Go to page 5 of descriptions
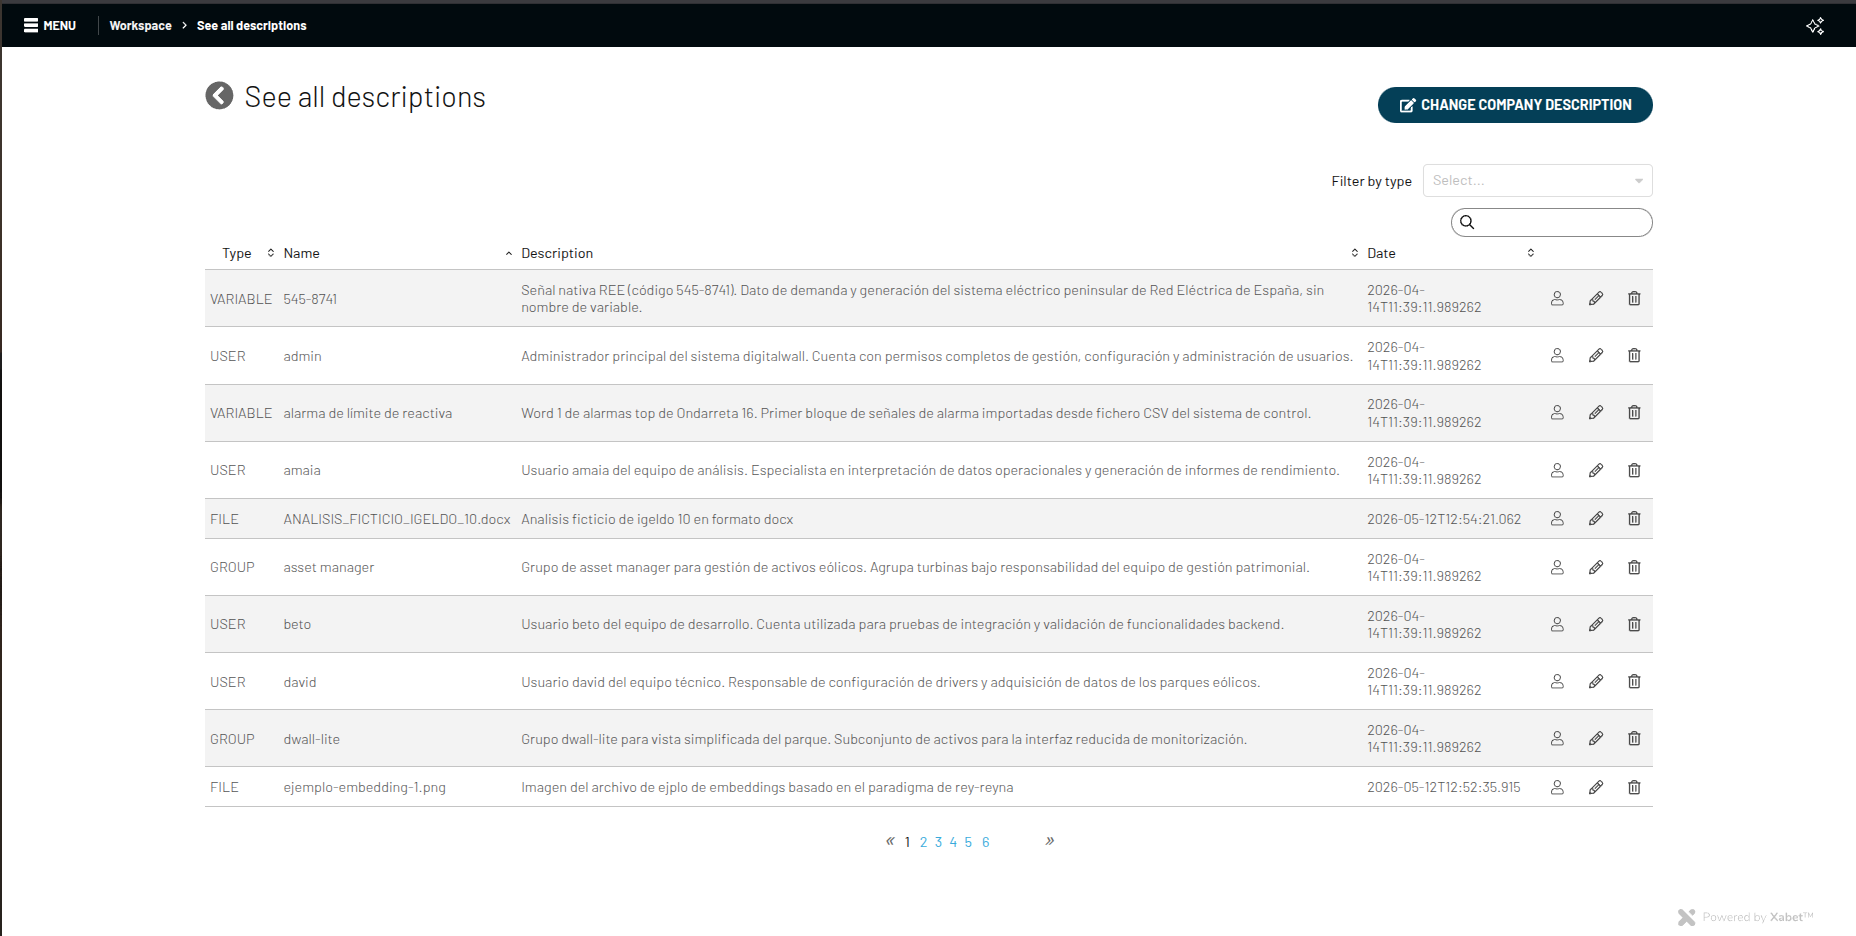 coord(968,842)
